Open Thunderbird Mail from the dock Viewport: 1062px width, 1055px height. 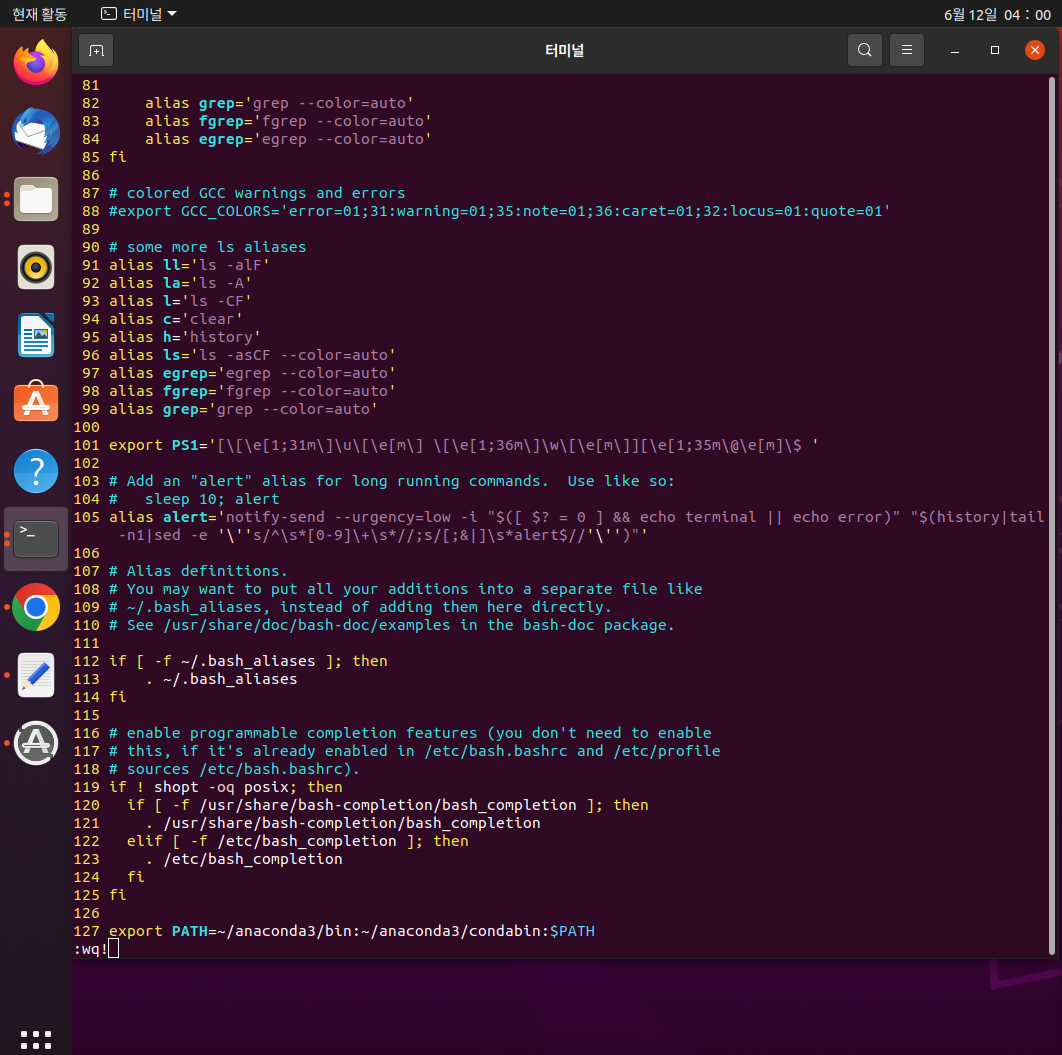[36, 131]
